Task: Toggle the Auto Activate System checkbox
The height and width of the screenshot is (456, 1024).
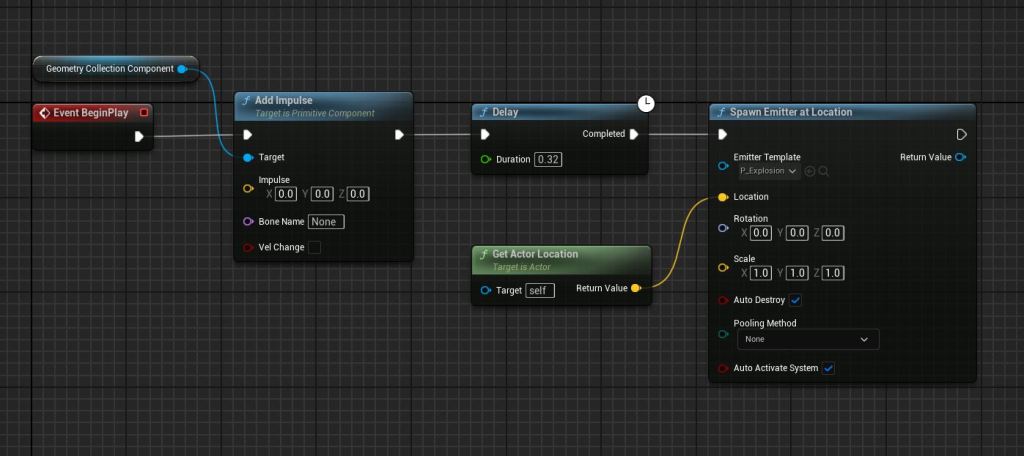Action: point(828,368)
